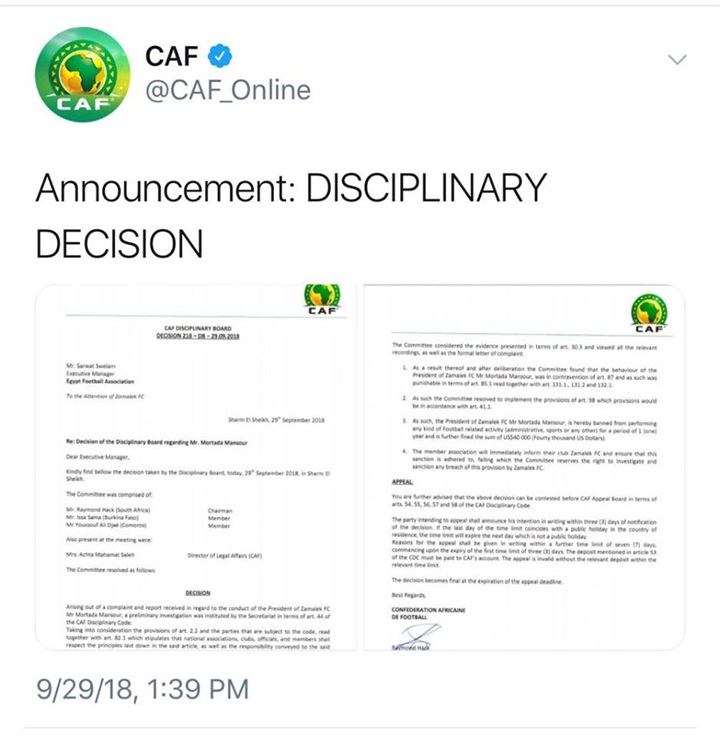Open the CAF profile avatar
The width and height of the screenshot is (720, 736).
pyautogui.click(x=82, y=74)
